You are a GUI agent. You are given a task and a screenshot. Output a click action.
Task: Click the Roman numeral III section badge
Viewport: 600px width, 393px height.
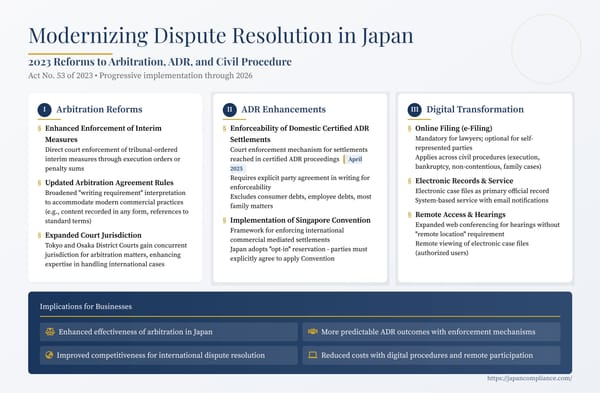tap(414, 110)
